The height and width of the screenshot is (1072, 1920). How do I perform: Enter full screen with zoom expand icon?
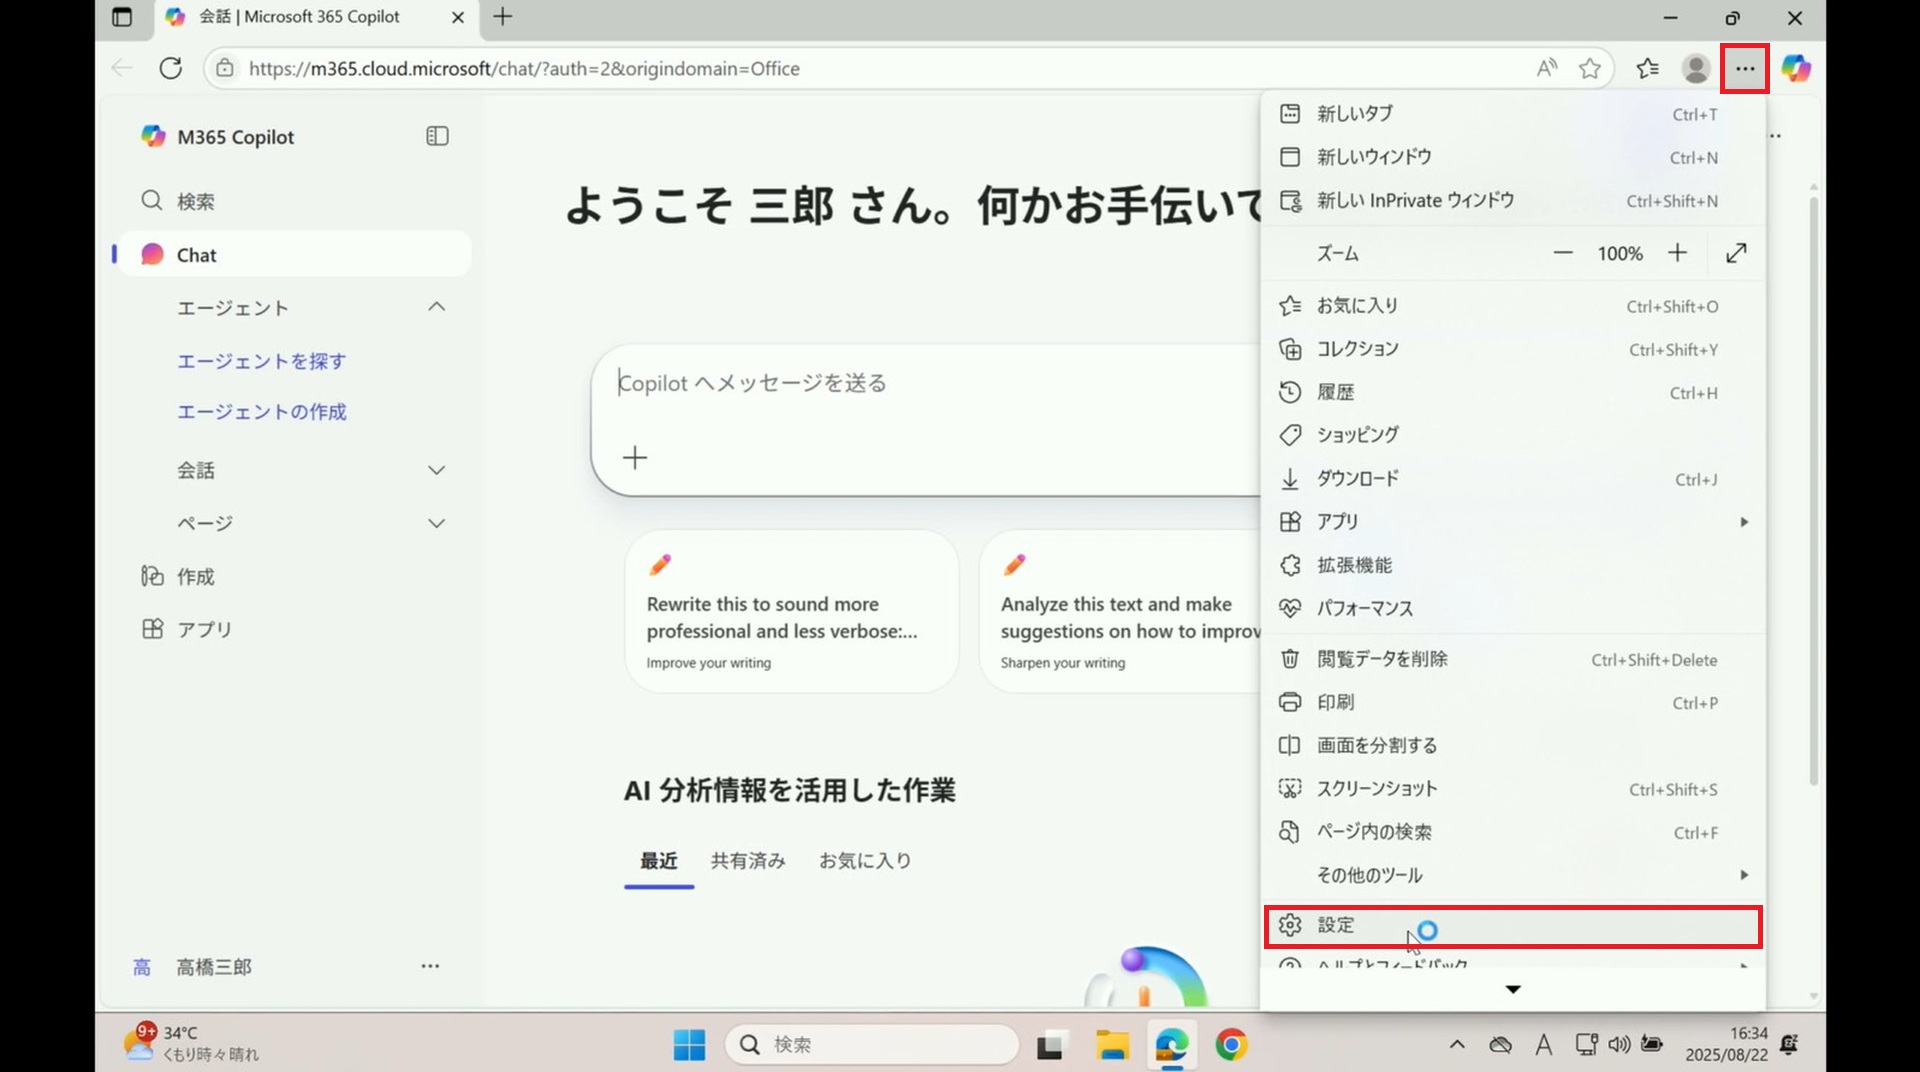tap(1736, 254)
